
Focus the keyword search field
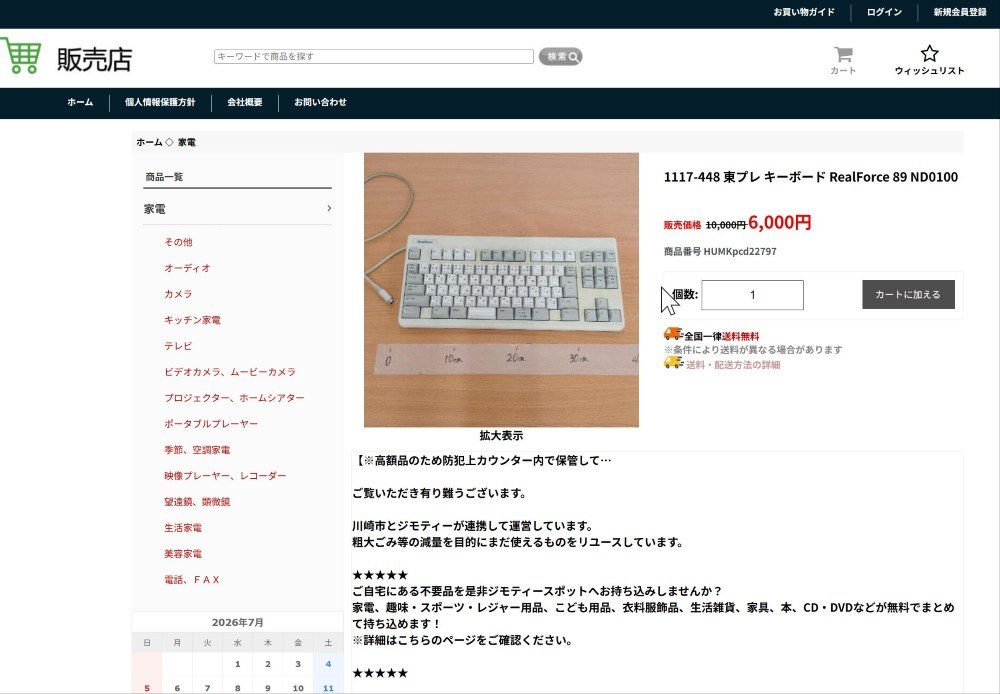click(374, 56)
